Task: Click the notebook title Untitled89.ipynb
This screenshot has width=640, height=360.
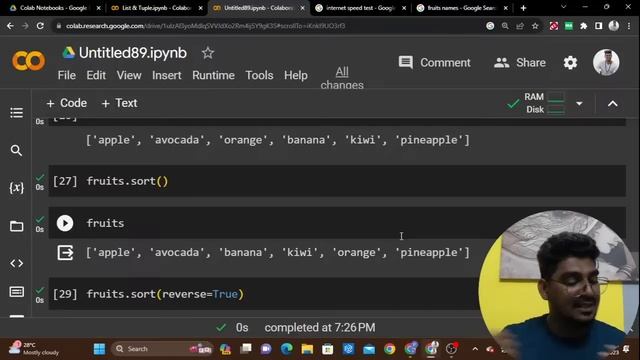Action: tap(133, 53)
